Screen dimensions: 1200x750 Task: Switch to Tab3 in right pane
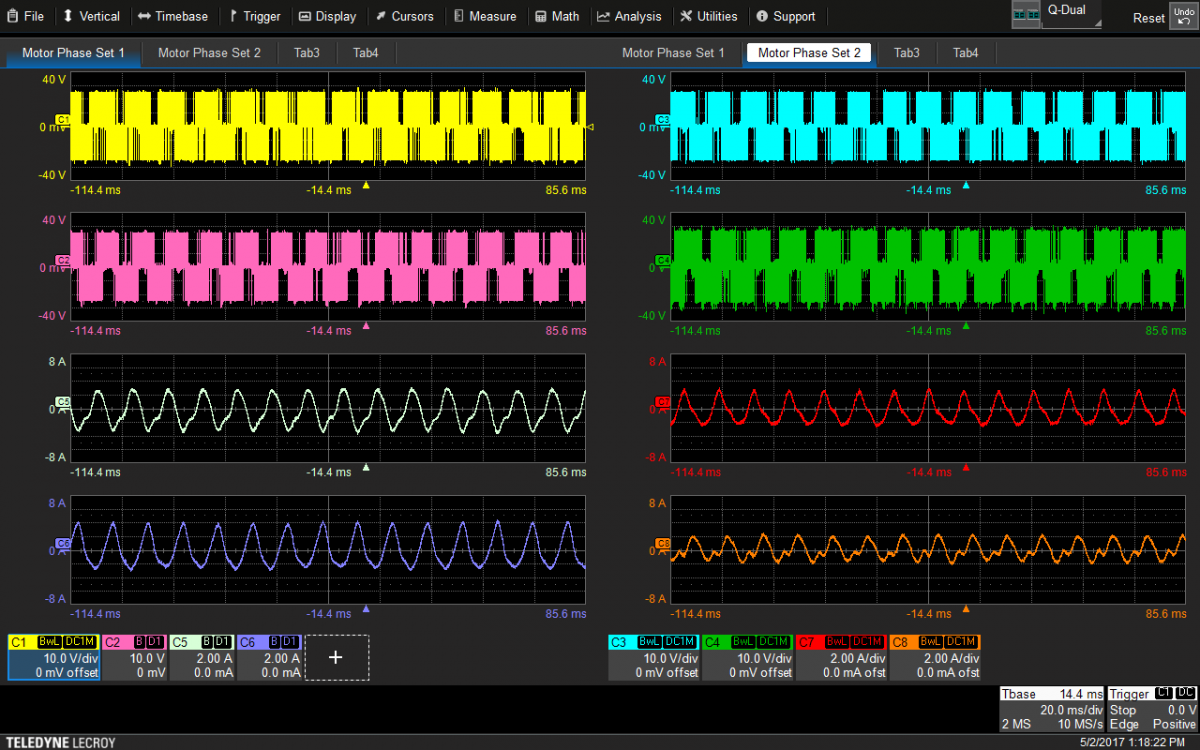[x=907, y=53]
